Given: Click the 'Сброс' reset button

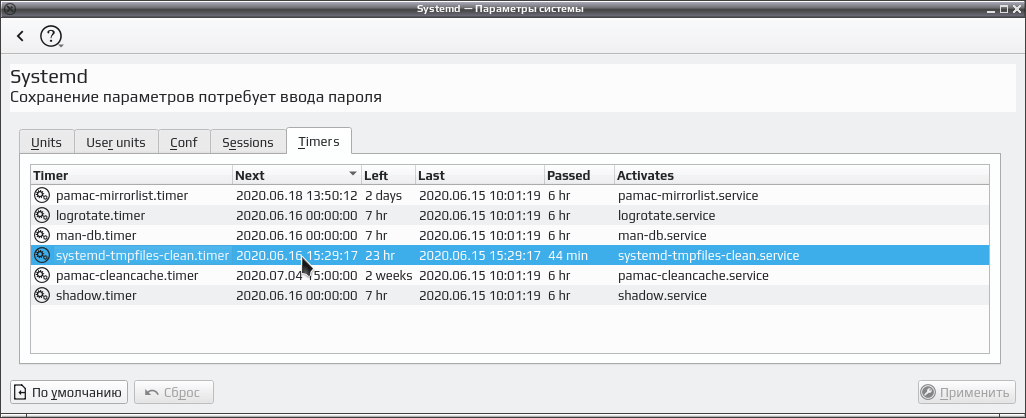Looking at the screenshot, I should pos(173,392).
